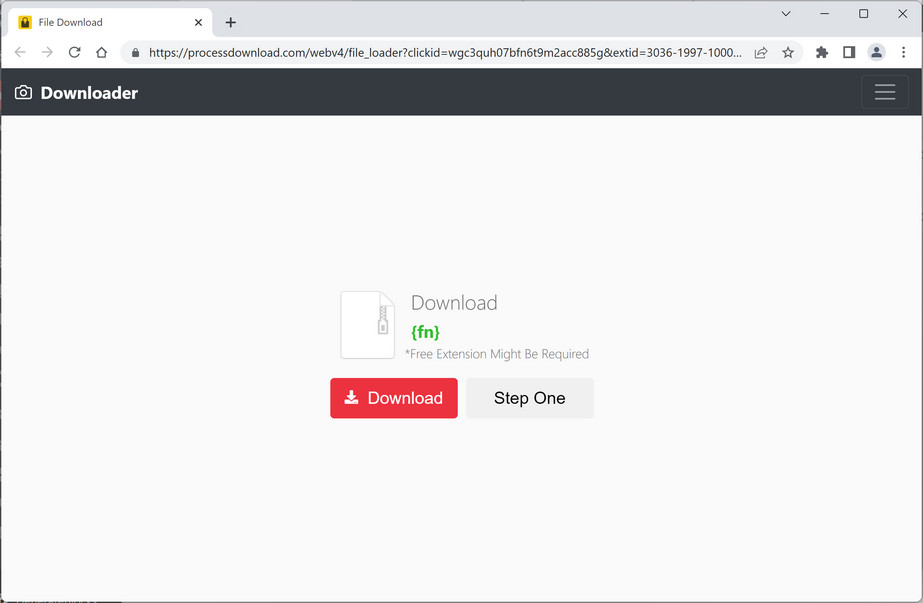Open a new browser tab
Screen dimensions: 923x603
click(231, 21)
